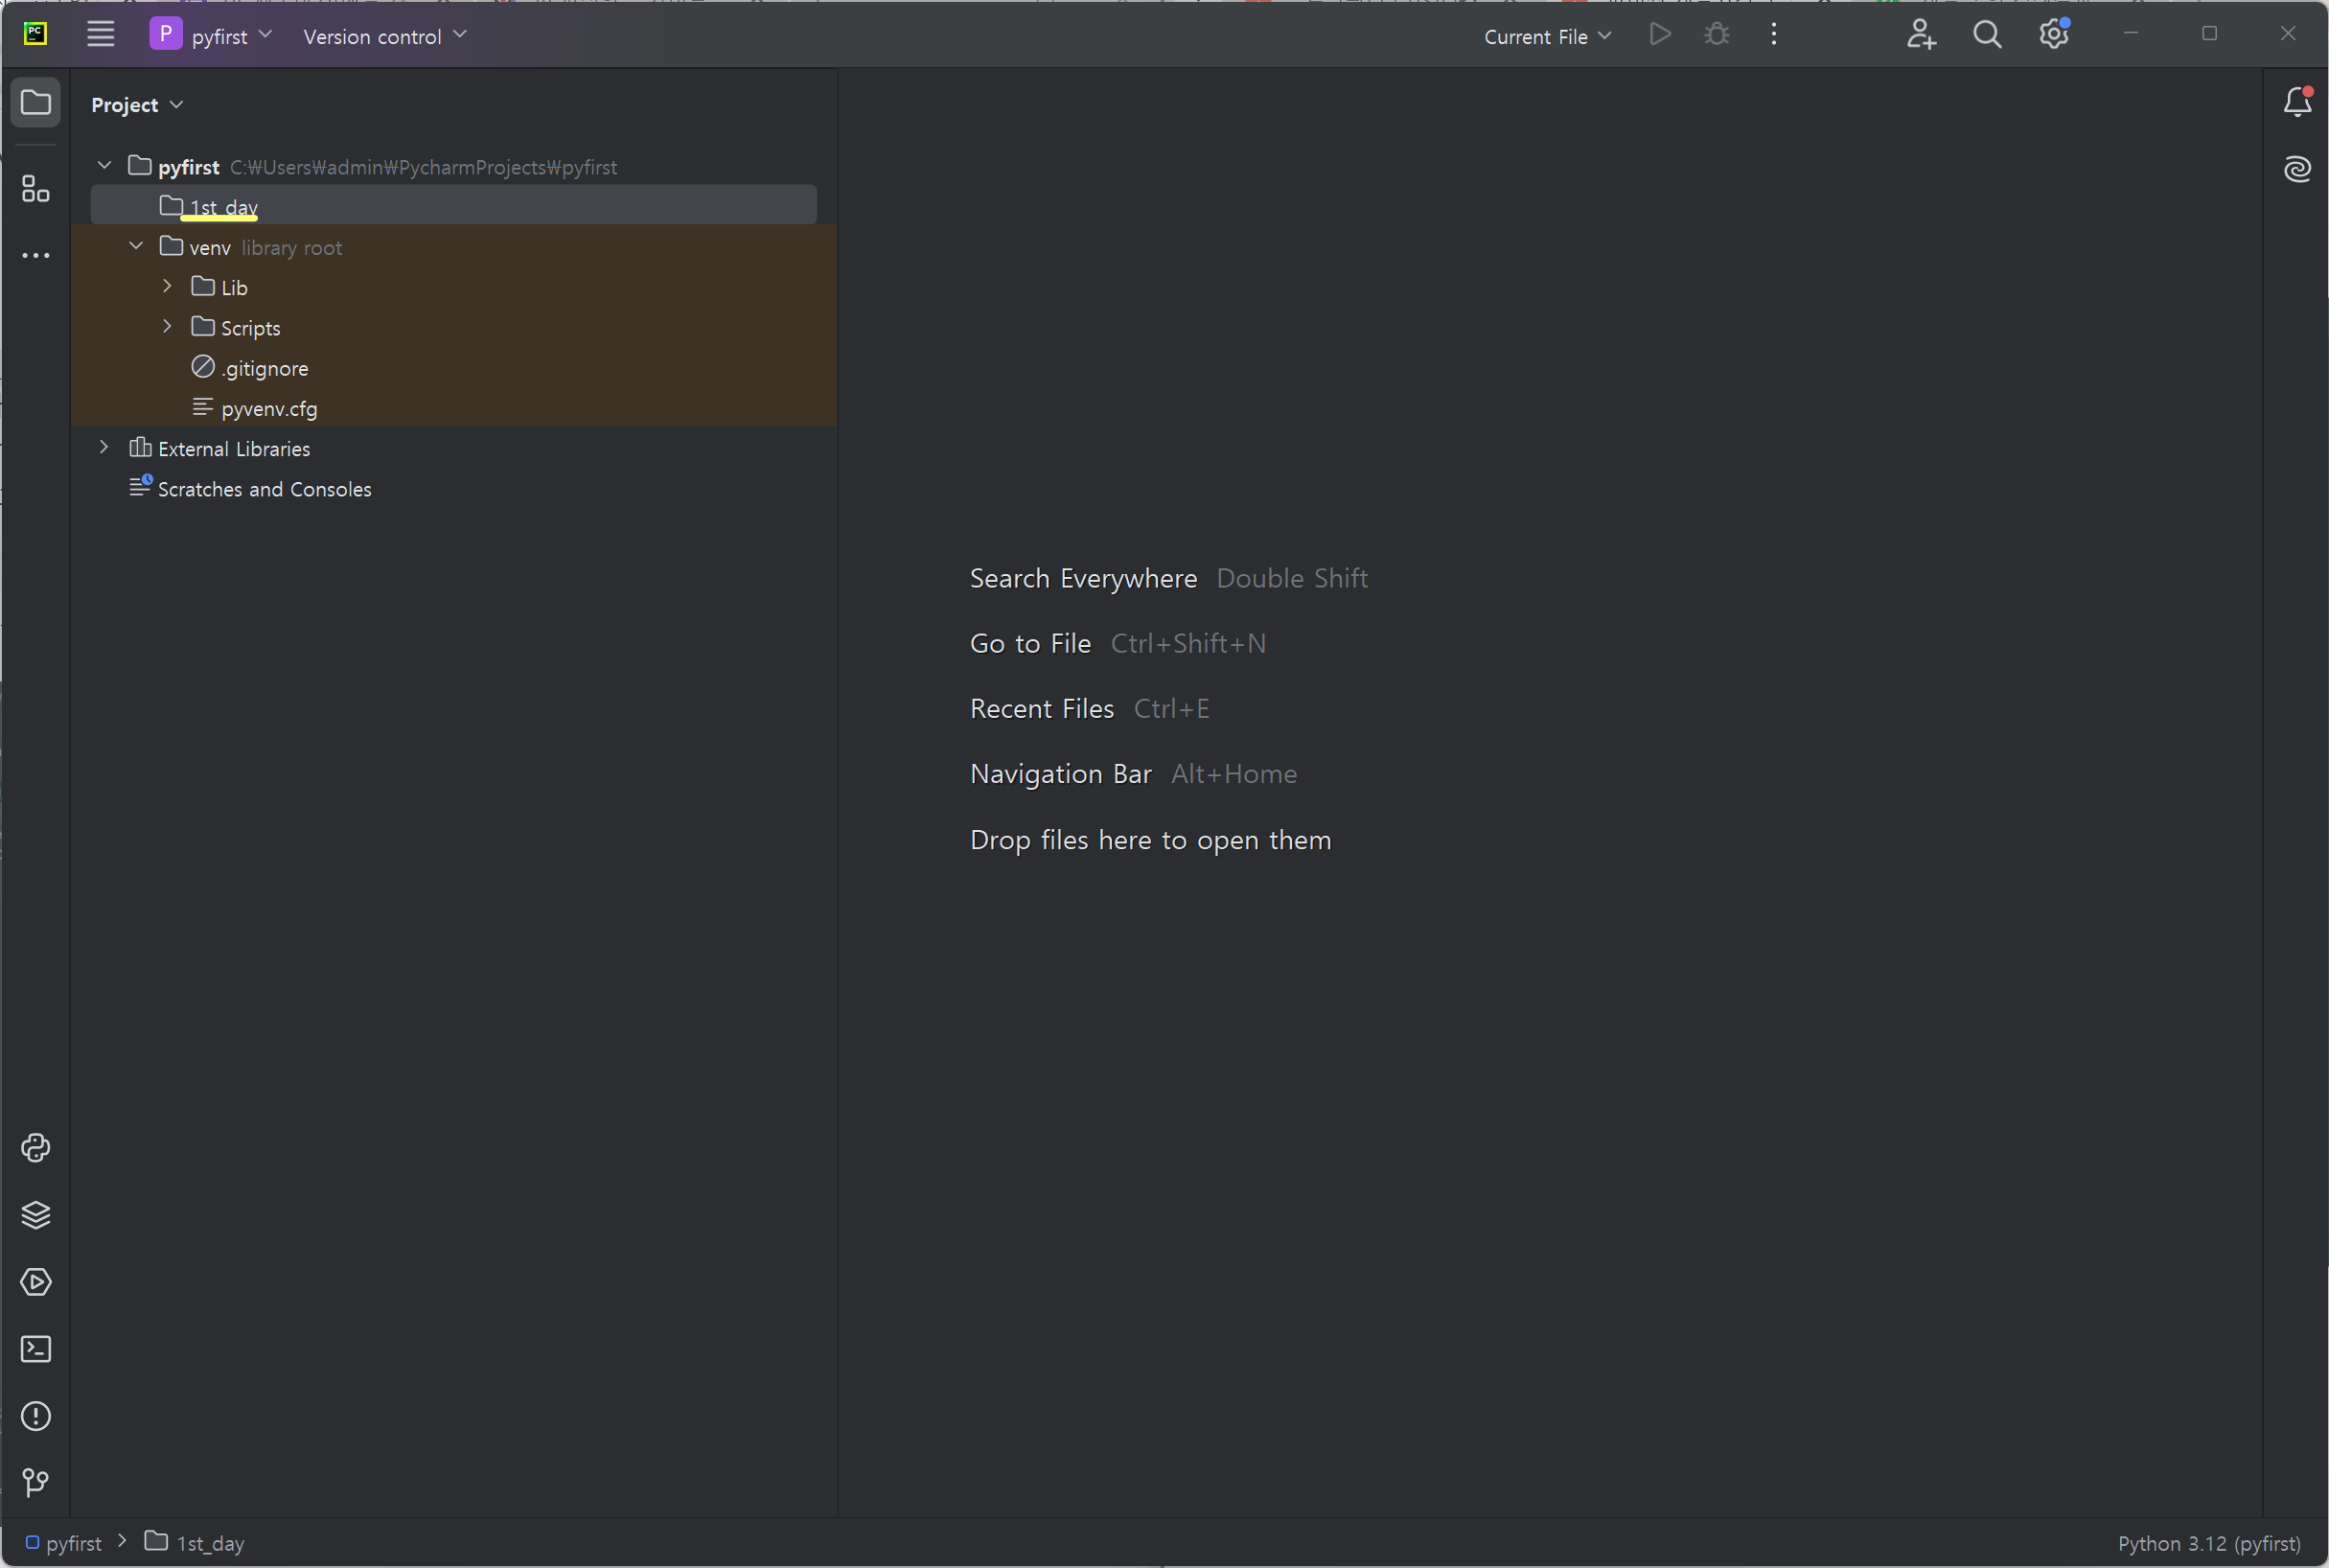The height and width of the screenshot is (1568, 2329).
Task: Open the Git version control tool window
Action: pos(36,1482)
